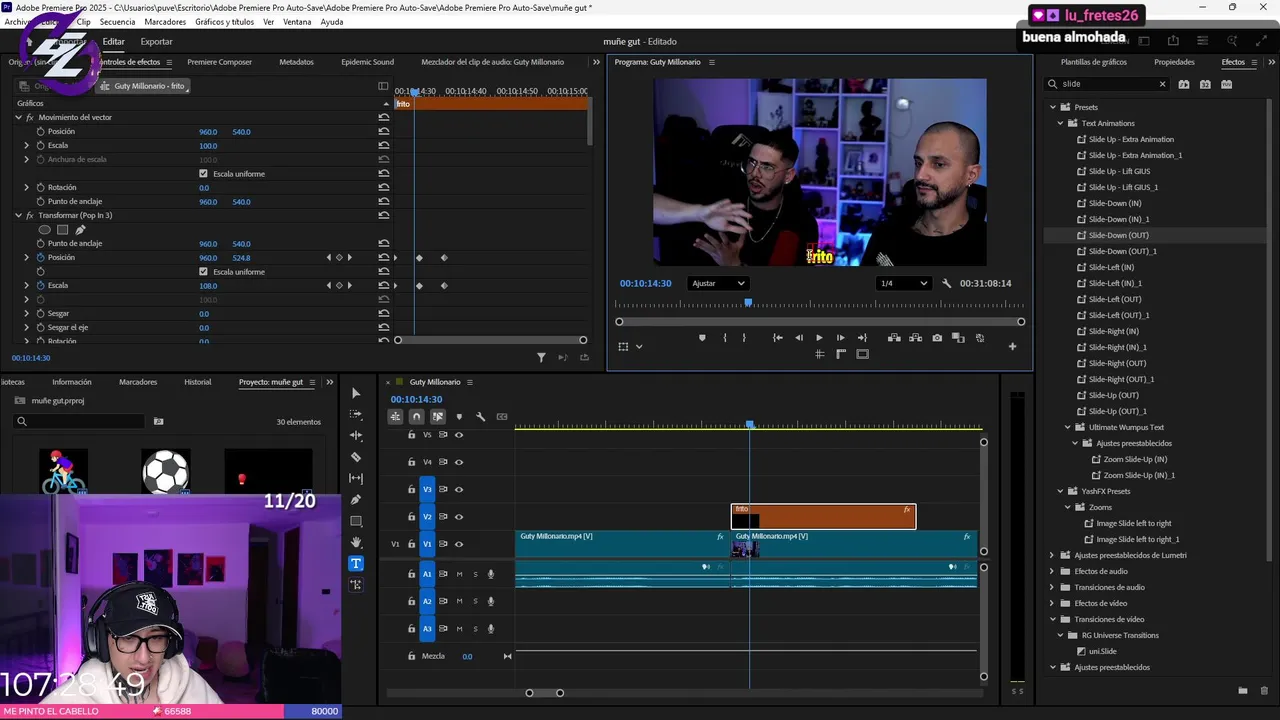
Task: Select the Ripple Edit tool
Action: pyautogui.click(x=356, y=436)
